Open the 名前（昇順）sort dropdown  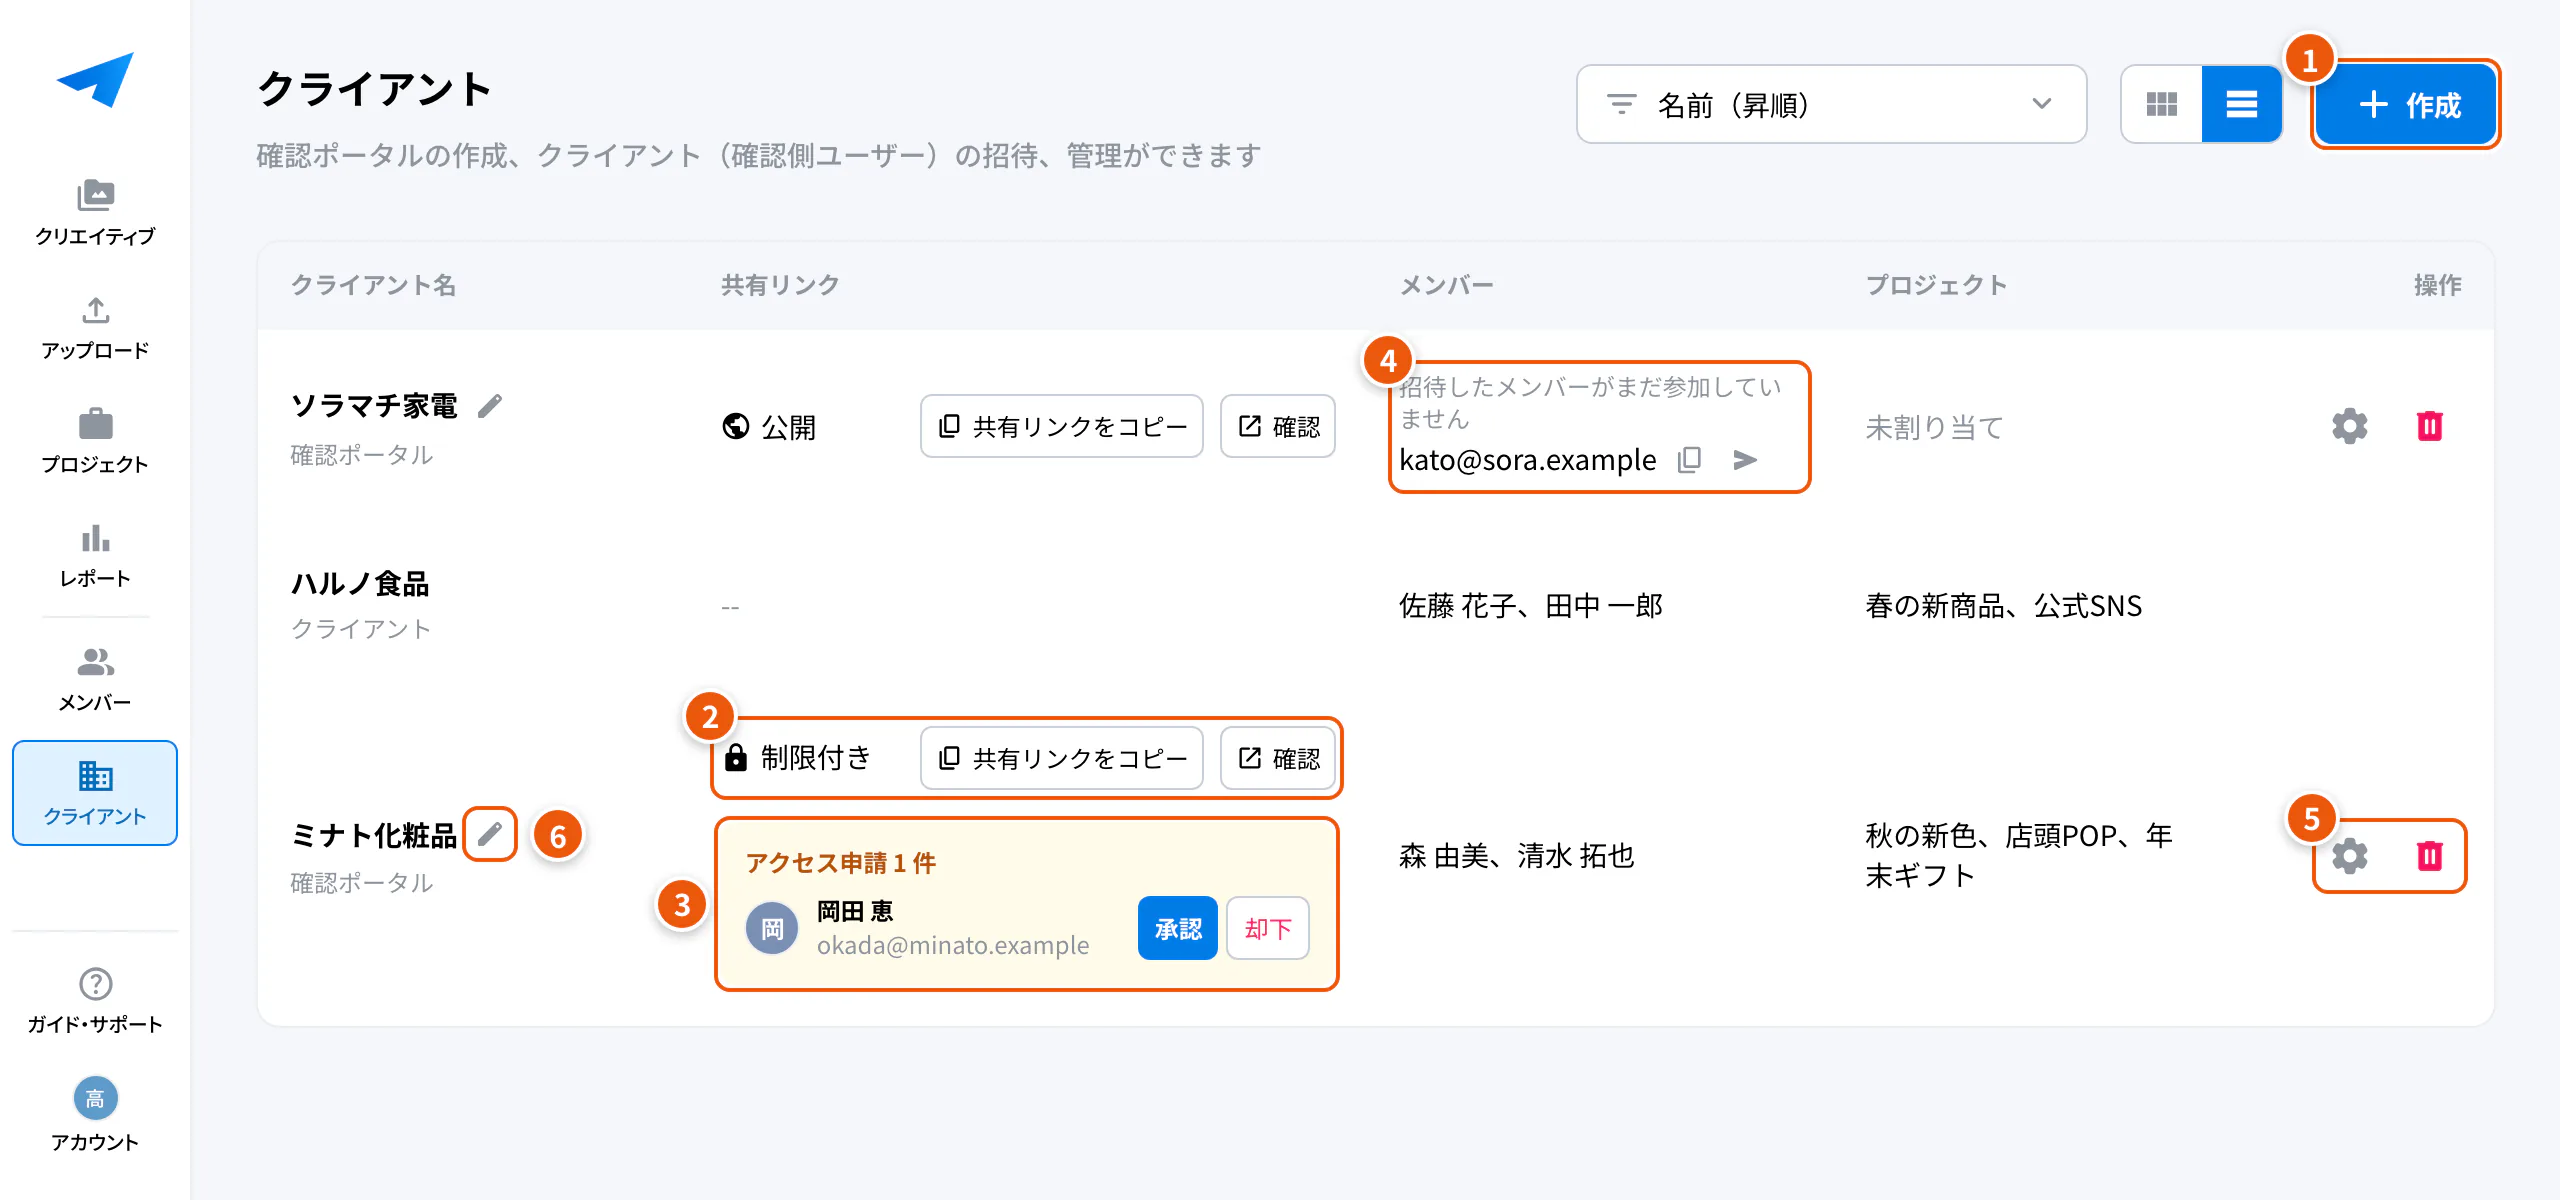(x=1831, y=104)
